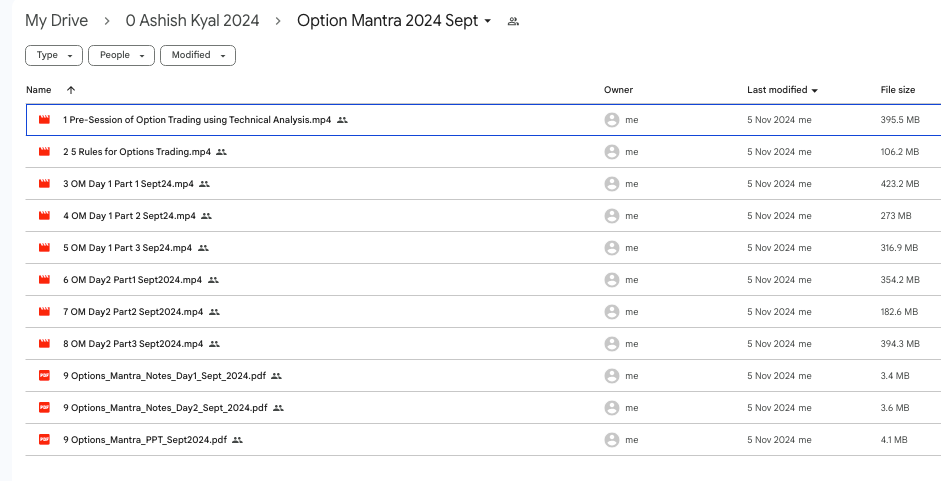The height and width of the screenshot is (481, 941).
Task: Click the Name column header
Action: 39,90
